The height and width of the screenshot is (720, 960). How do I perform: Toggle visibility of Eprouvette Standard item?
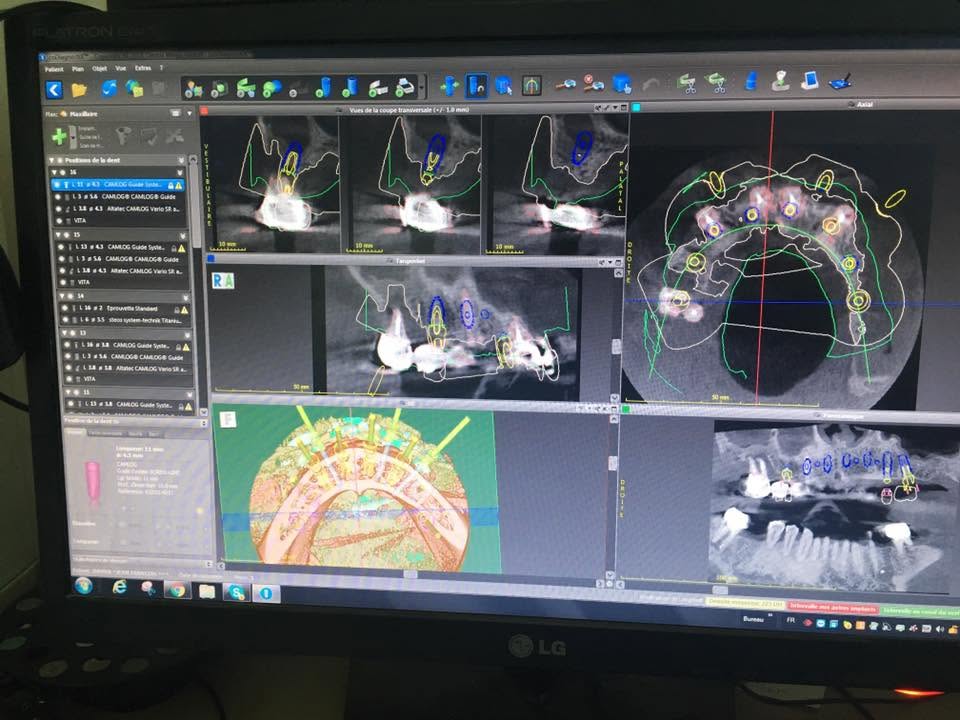point(65,308)
